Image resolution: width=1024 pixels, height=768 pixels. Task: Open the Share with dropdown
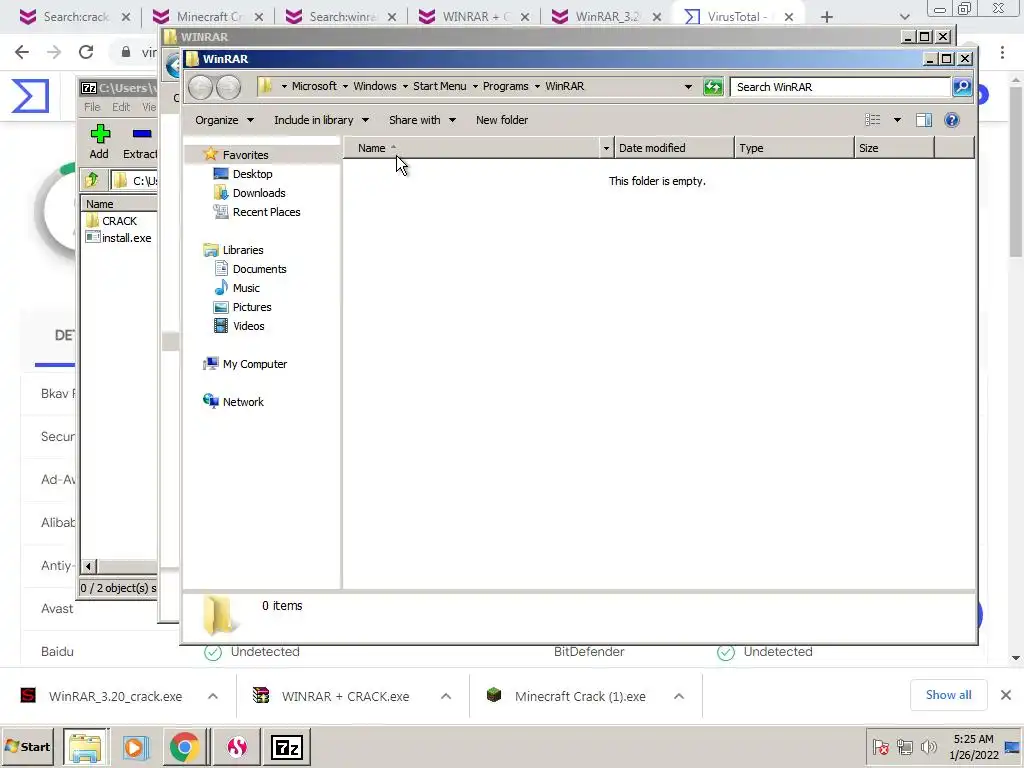click(422, 120)
